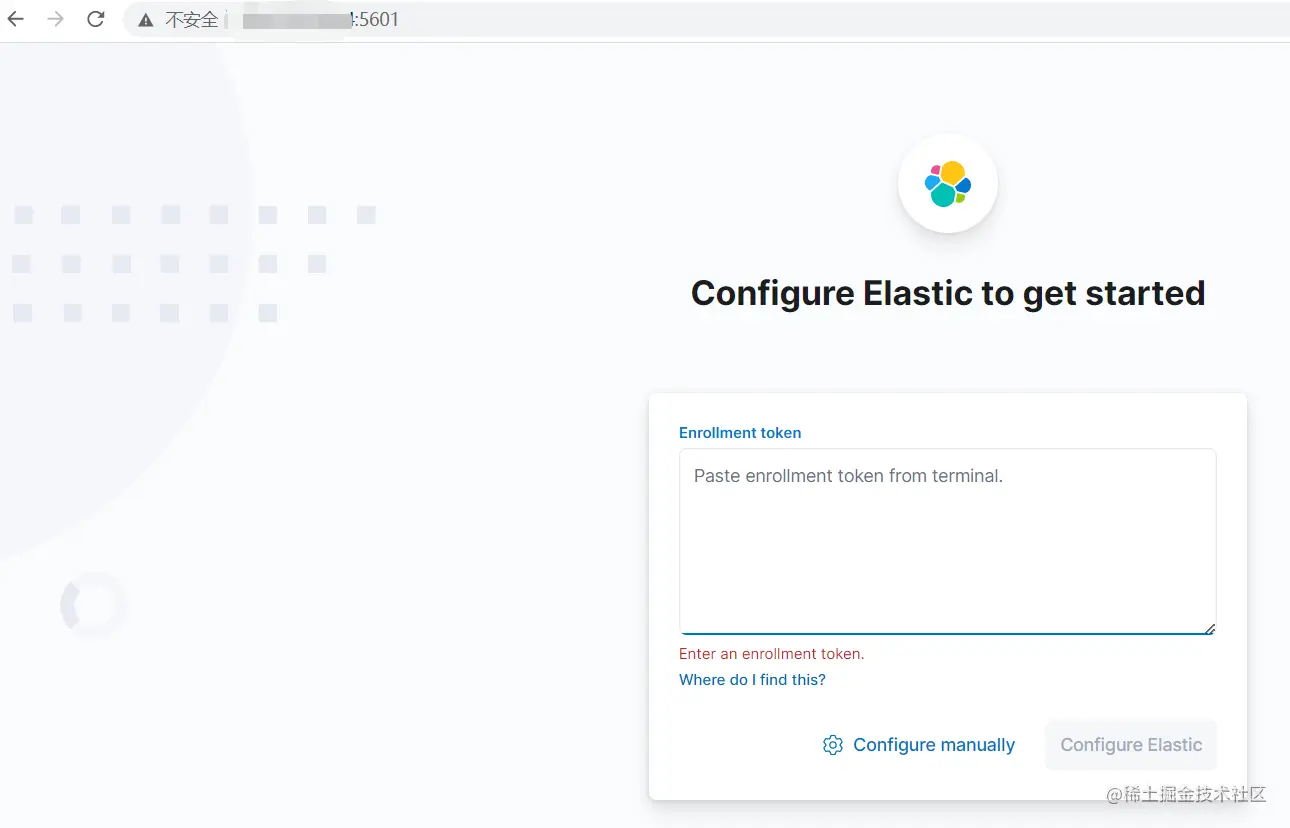Open the Where do I find this? link
This screenshot has width=1290, height=828.
(752, 680)
